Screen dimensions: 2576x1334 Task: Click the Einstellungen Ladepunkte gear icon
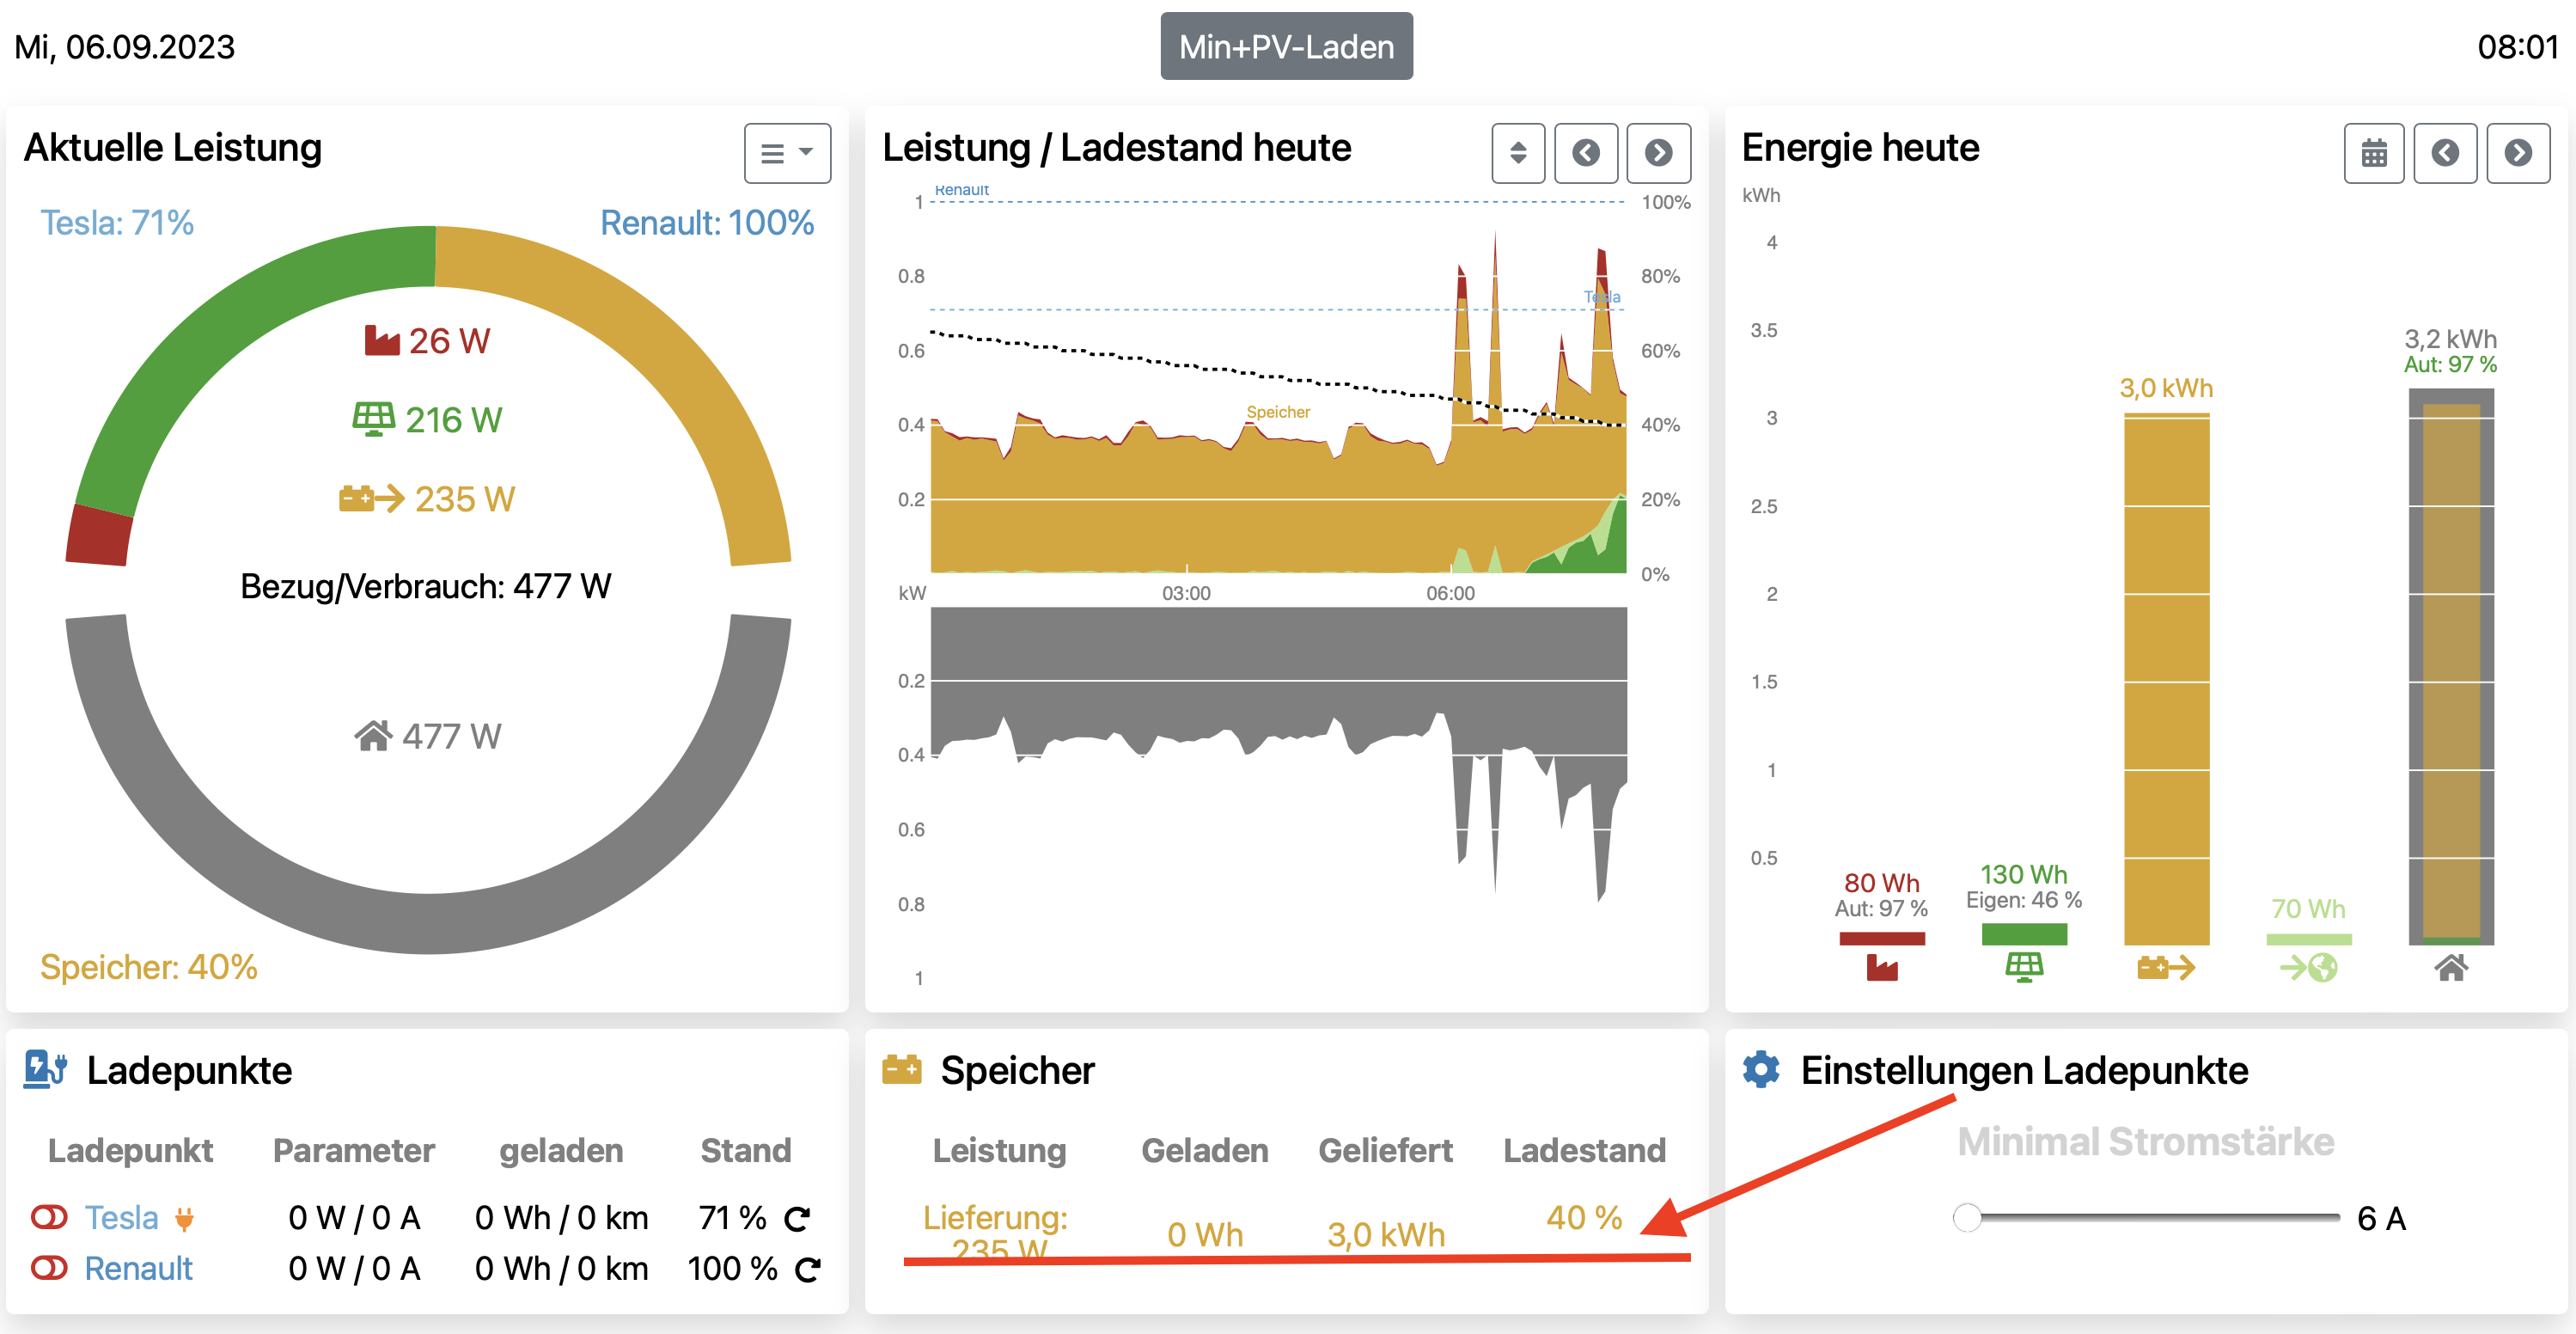pyautogui.click(x=1760, y=1069)
